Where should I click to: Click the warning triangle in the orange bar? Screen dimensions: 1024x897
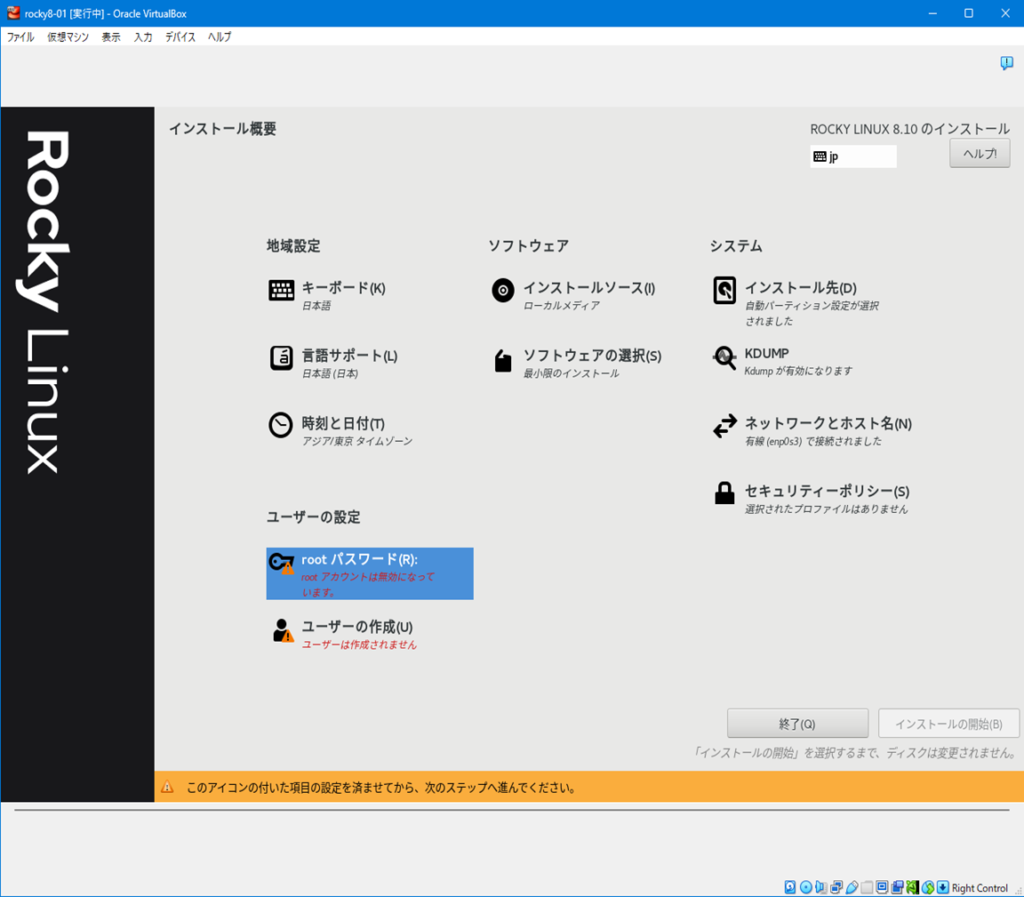click(167, 787)
